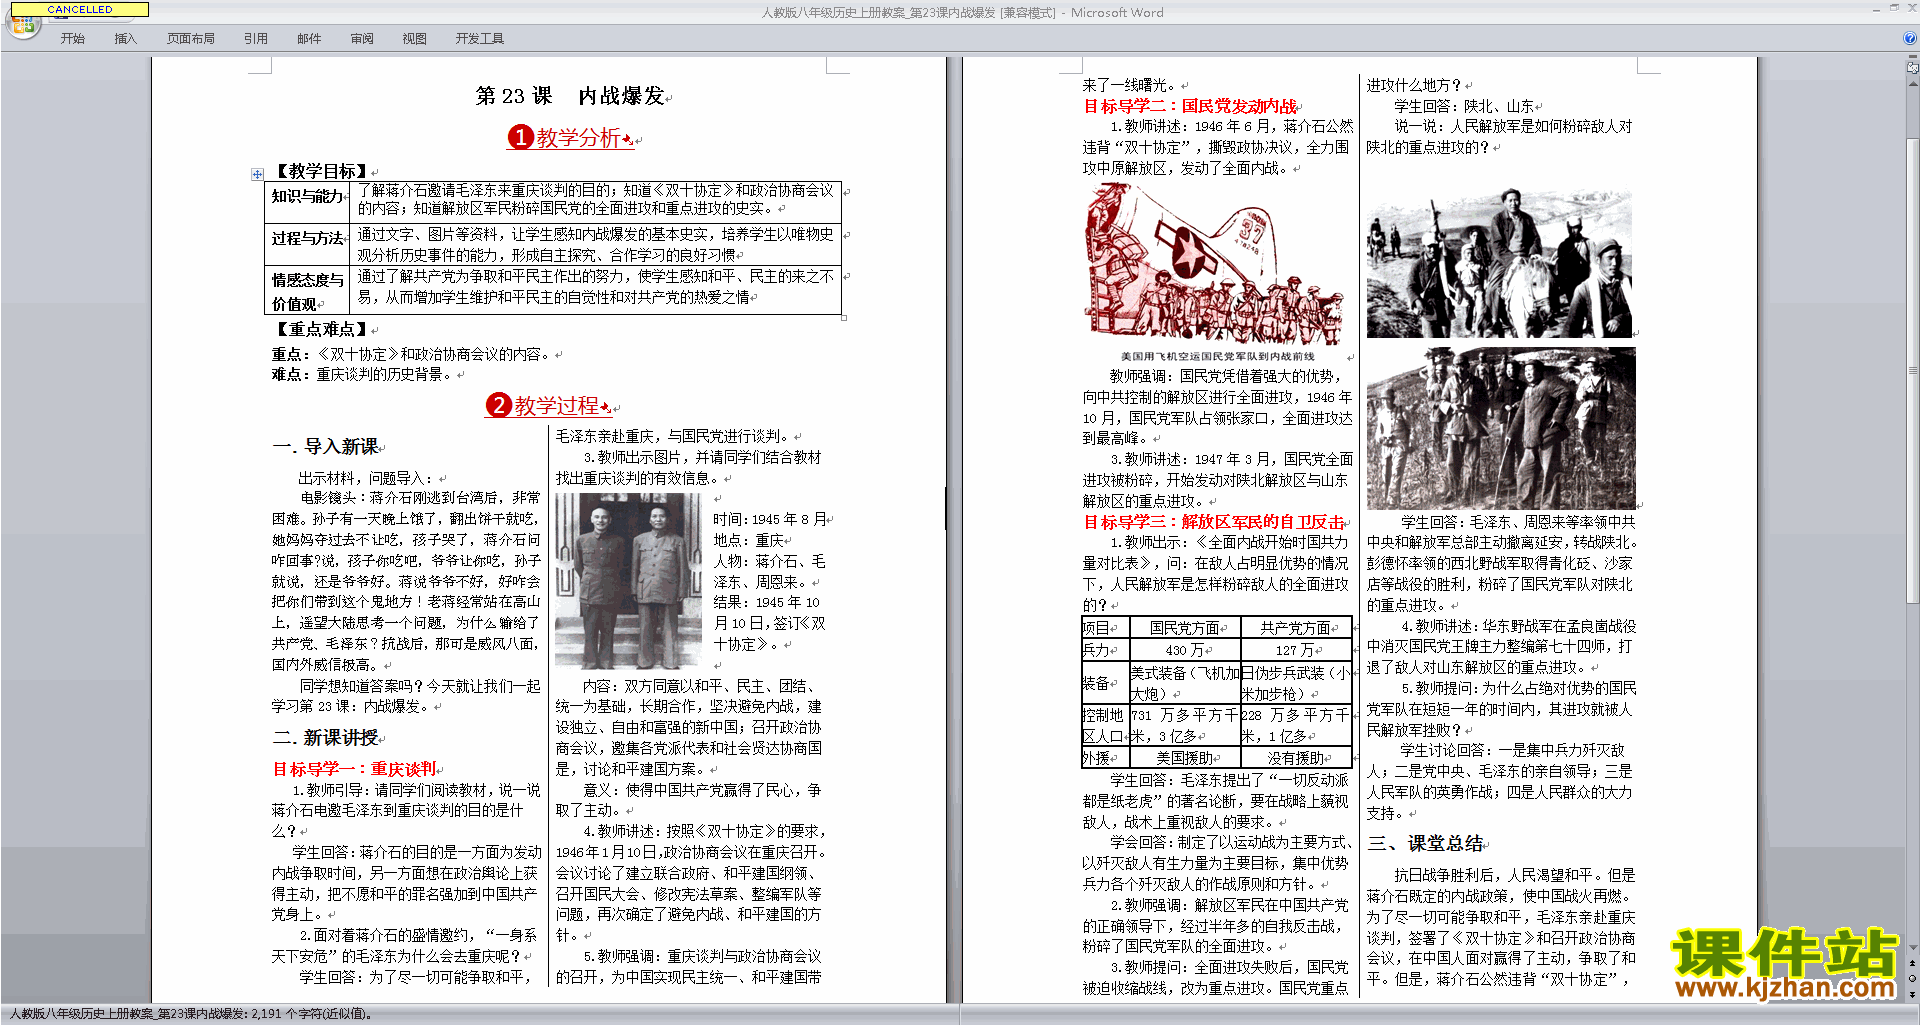Click the line 时间: 1945年8月

pyautogui.click(x=769, y=519)
